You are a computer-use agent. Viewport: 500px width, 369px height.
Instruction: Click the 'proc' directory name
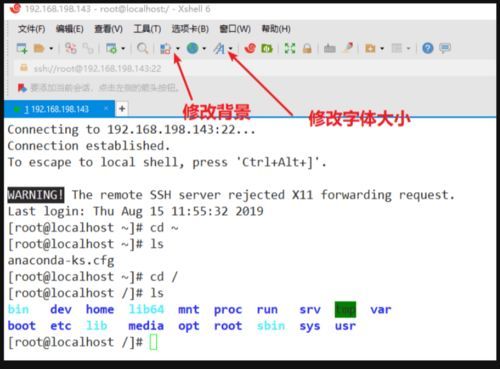point(228,310)
